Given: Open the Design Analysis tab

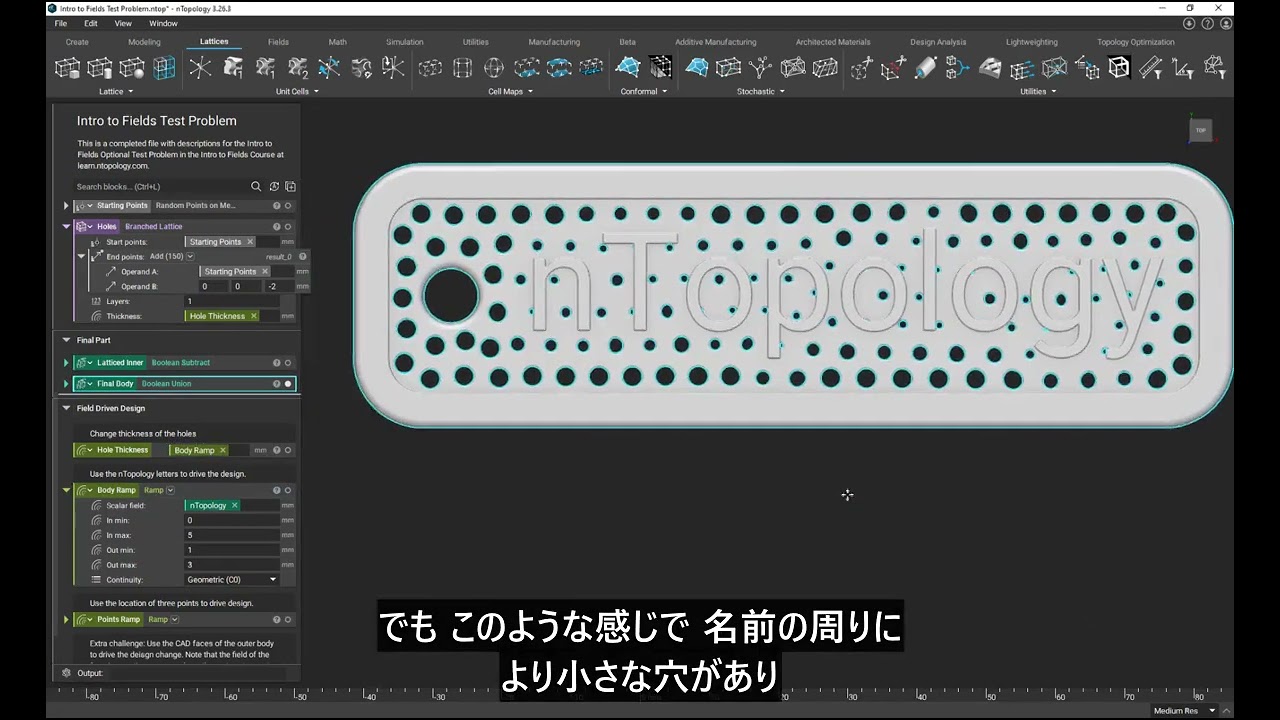Looking at the screenshot, I should click(x=938, y=42).
